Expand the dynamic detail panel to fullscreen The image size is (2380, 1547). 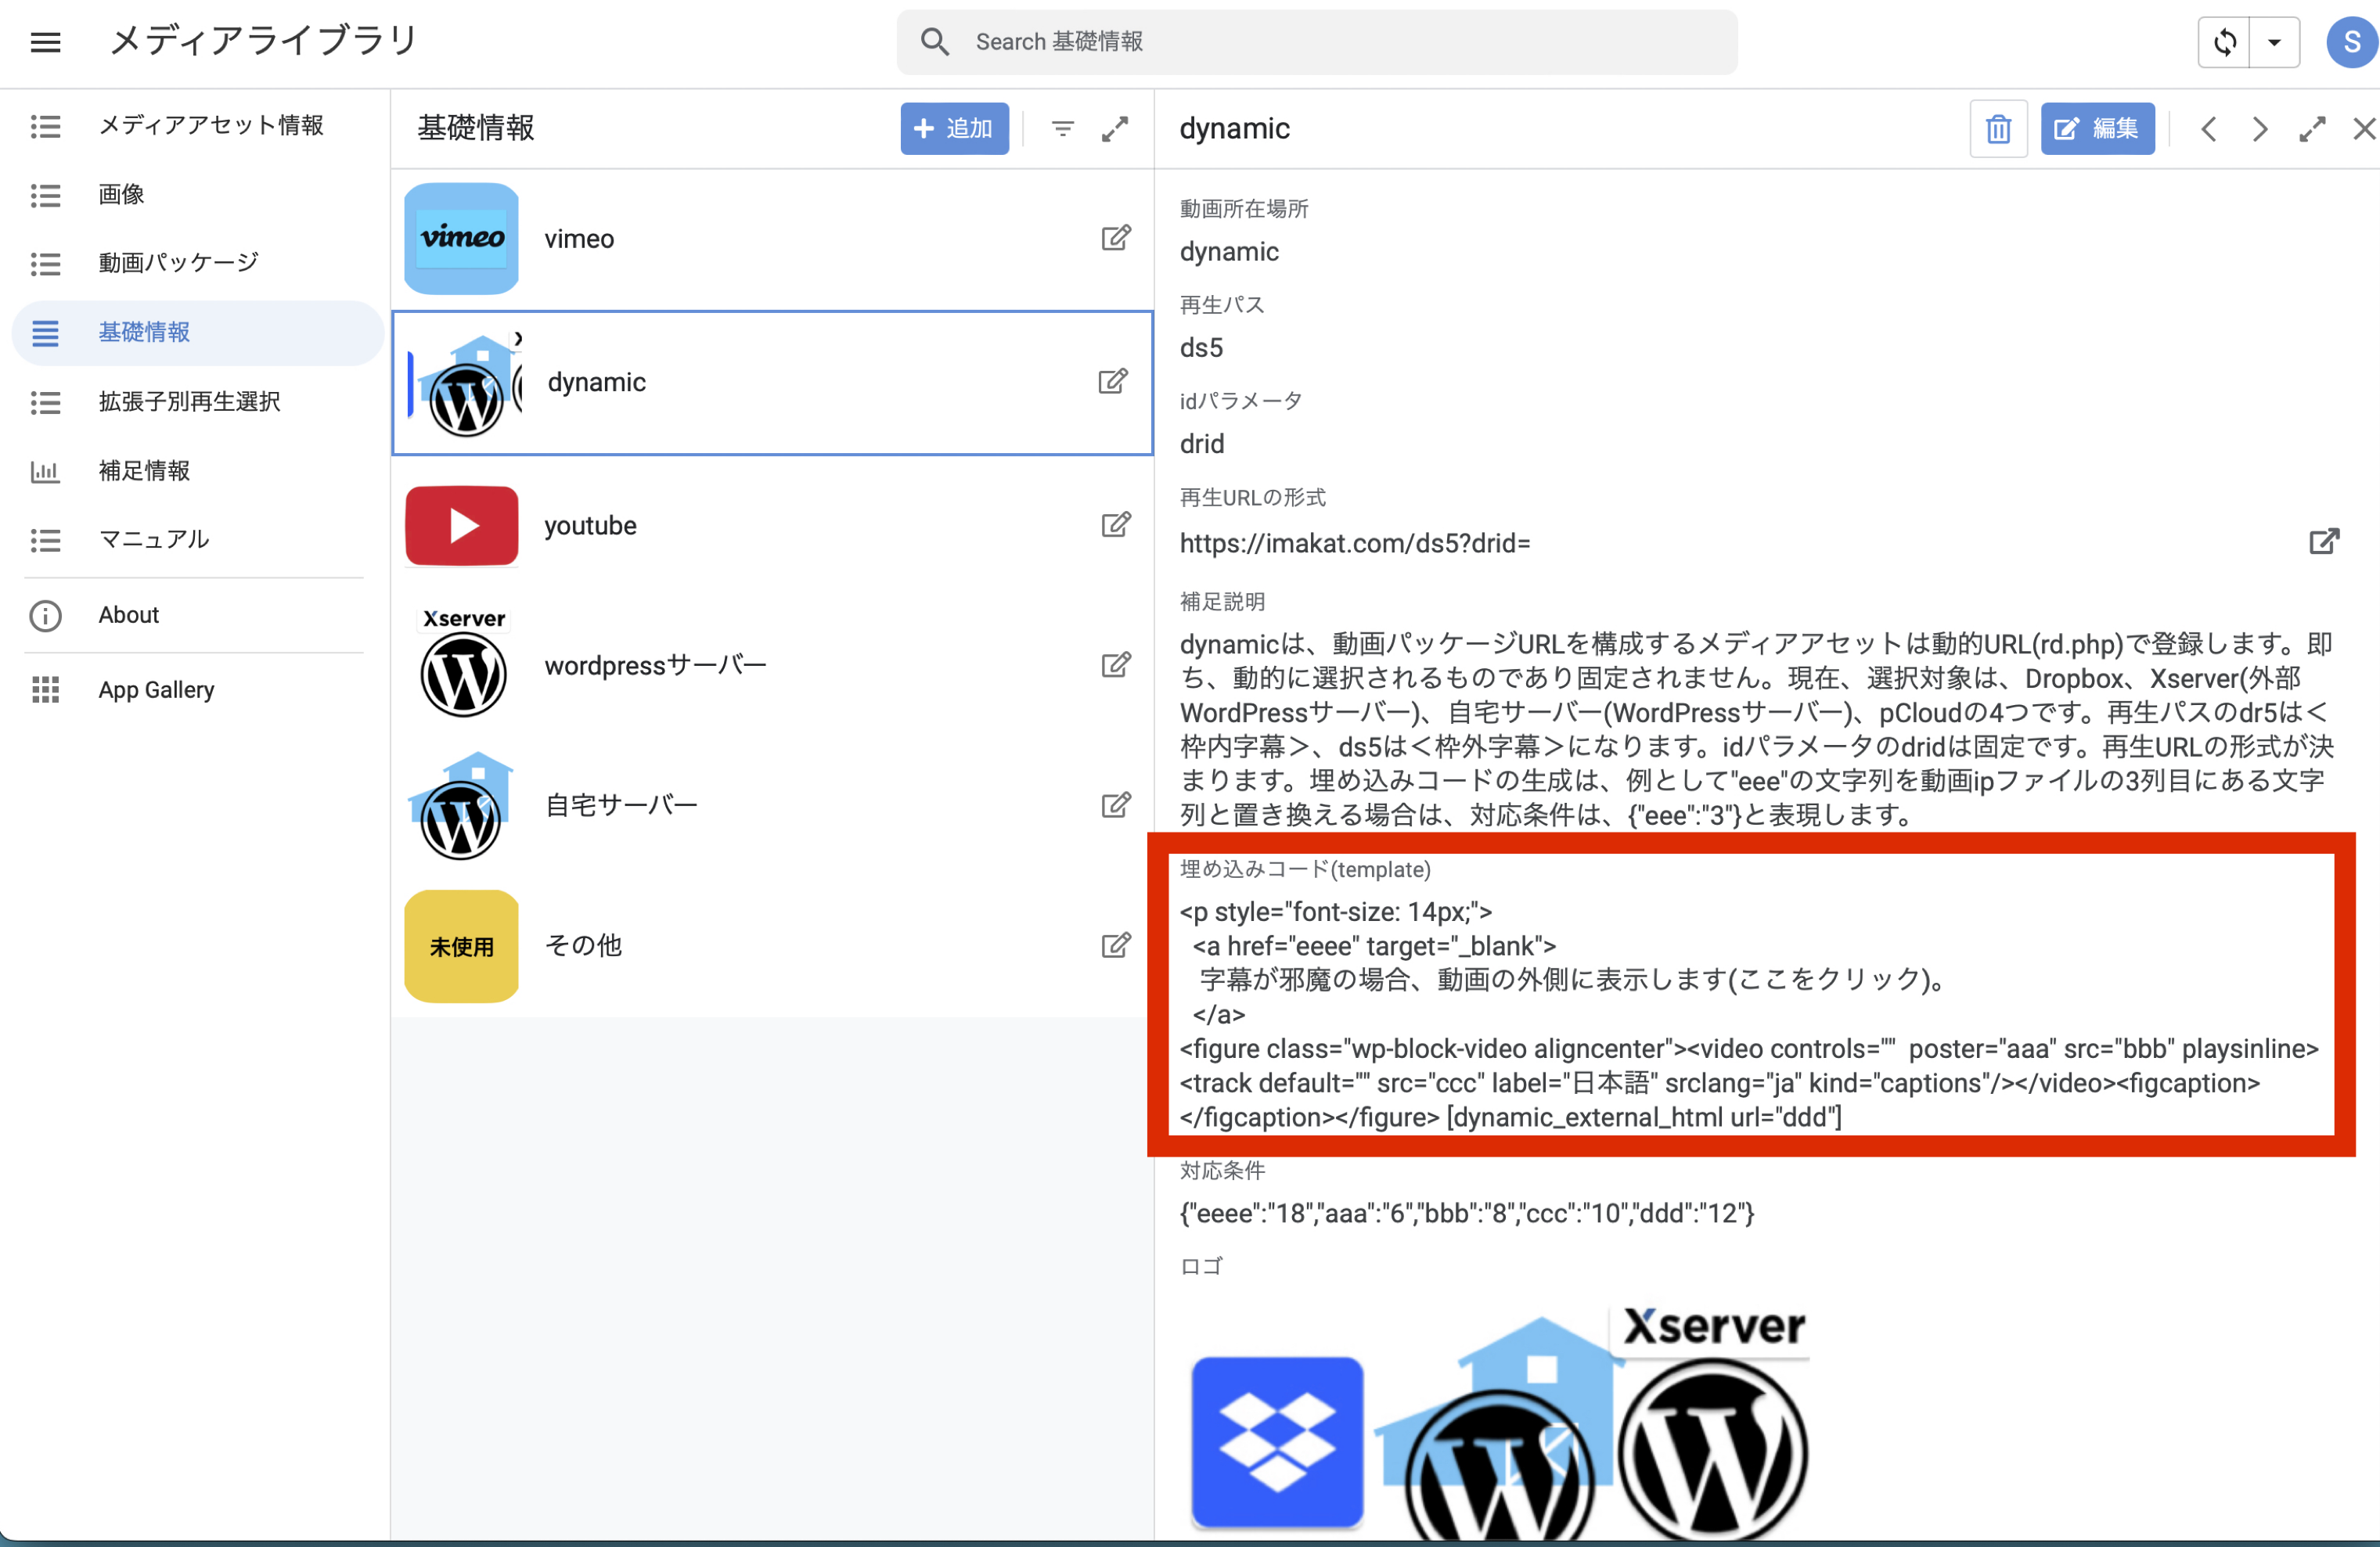(x=2311, y=129)
